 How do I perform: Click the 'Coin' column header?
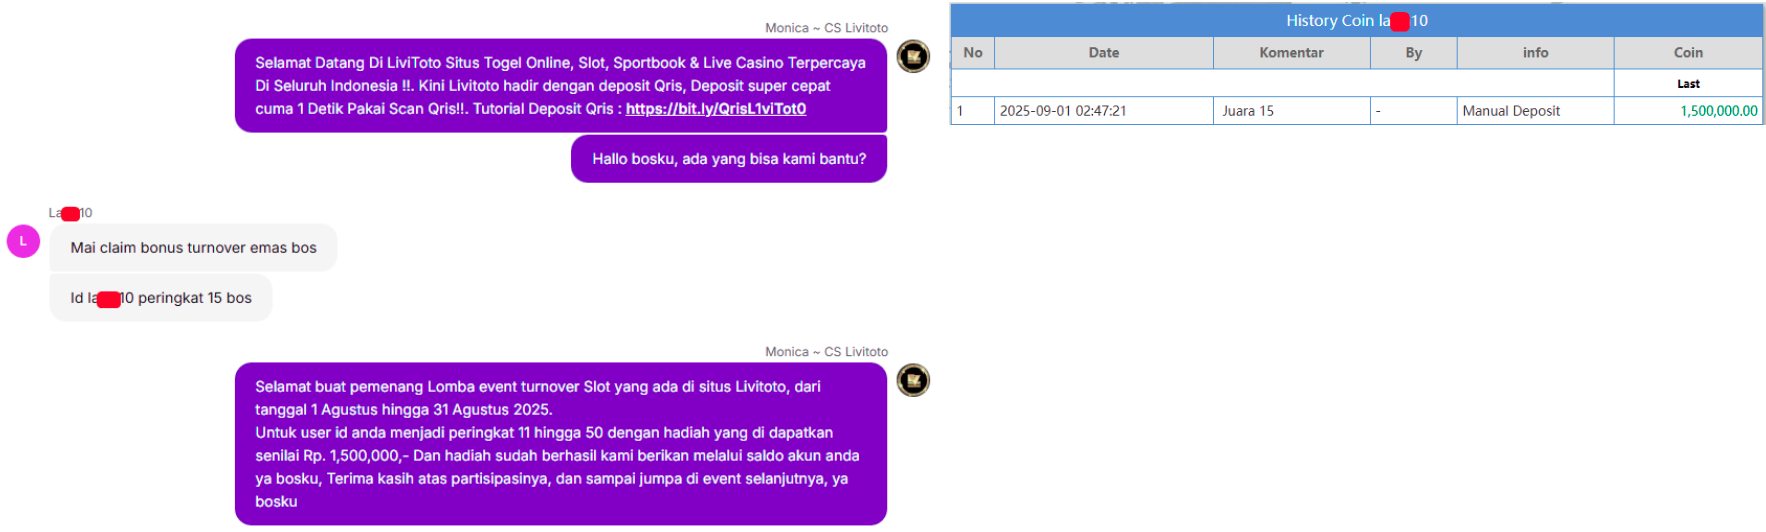(1689, 53)
